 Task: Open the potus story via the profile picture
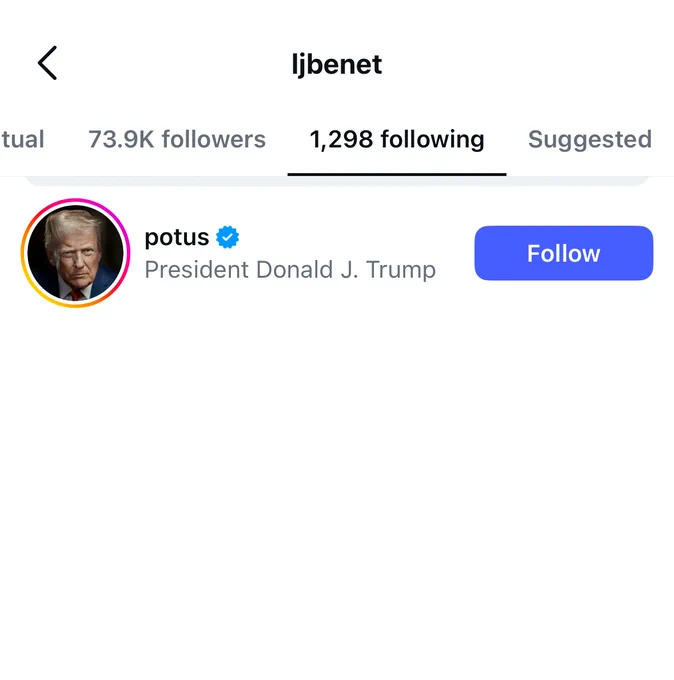(x=75, y=253)
